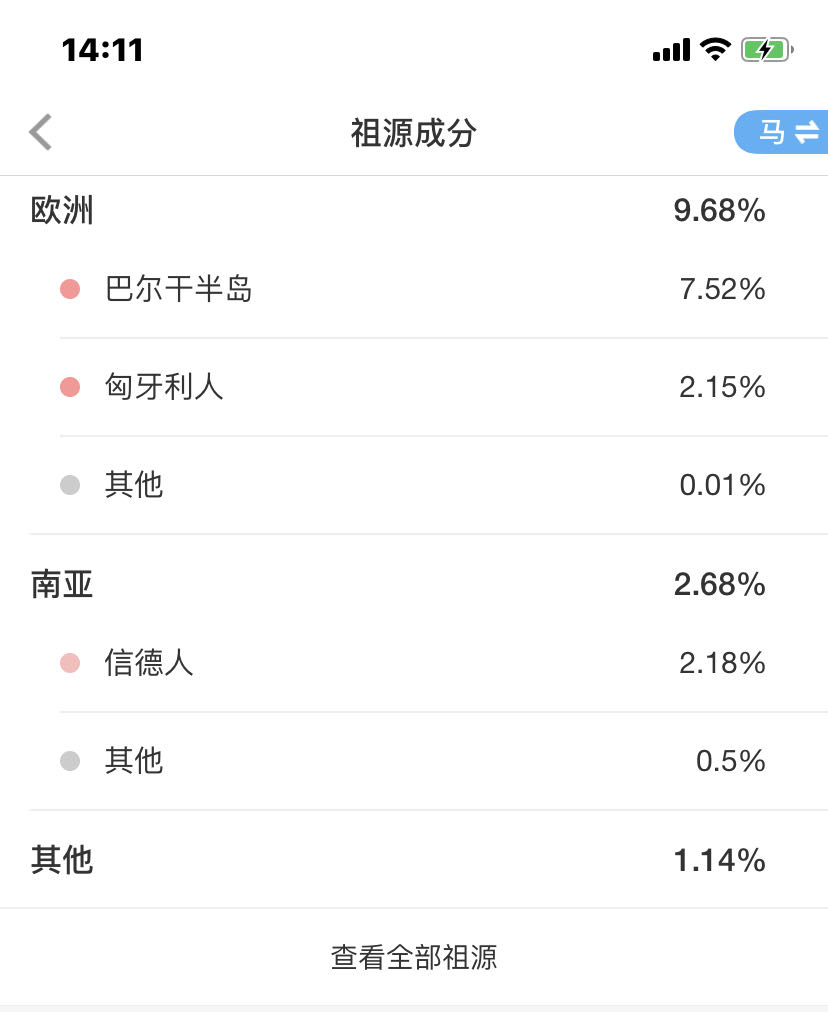Image resolution: width=828 pixels, height=1012 pixels.
Task: Tap the 祖源成分 page title
Action: pos(414,132)
